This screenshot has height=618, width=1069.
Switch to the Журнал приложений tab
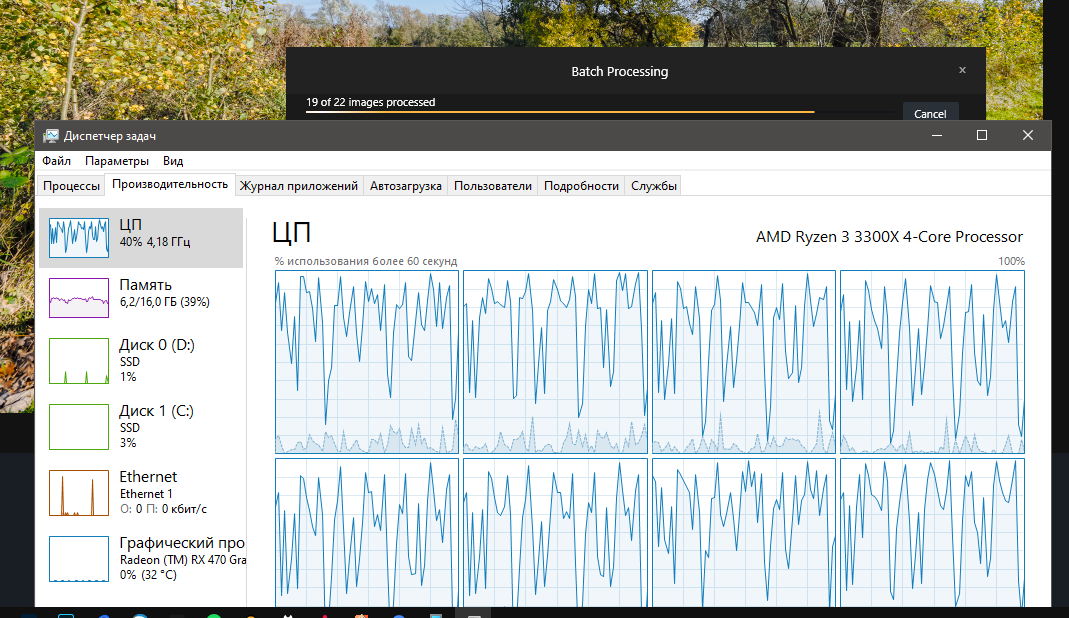click(298, 186)
